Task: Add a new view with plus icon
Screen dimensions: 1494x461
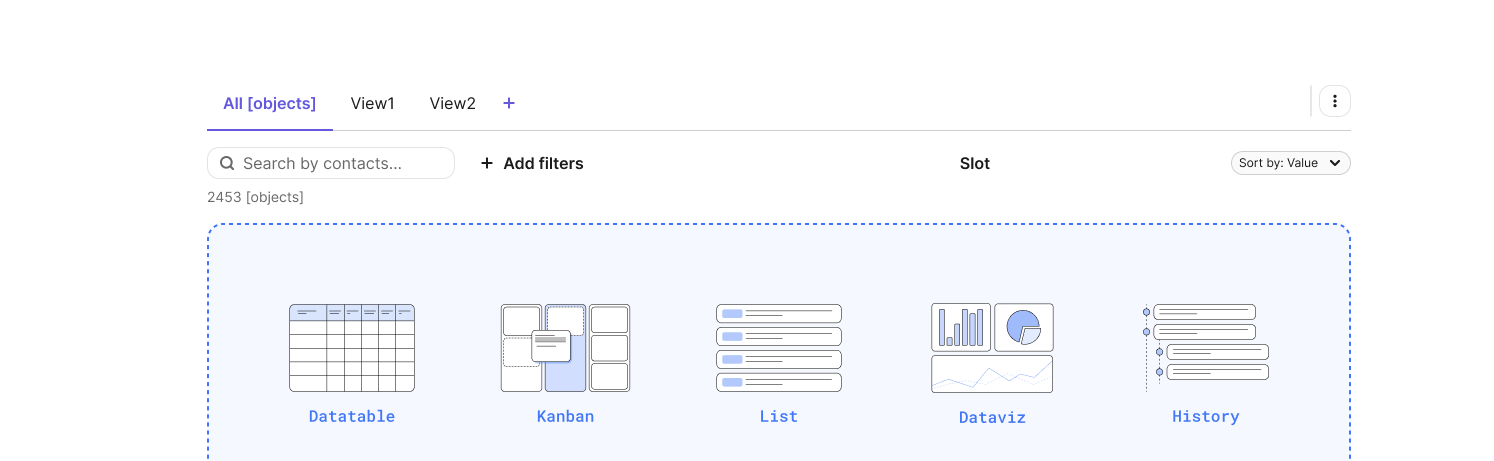Action: point(509,103)
